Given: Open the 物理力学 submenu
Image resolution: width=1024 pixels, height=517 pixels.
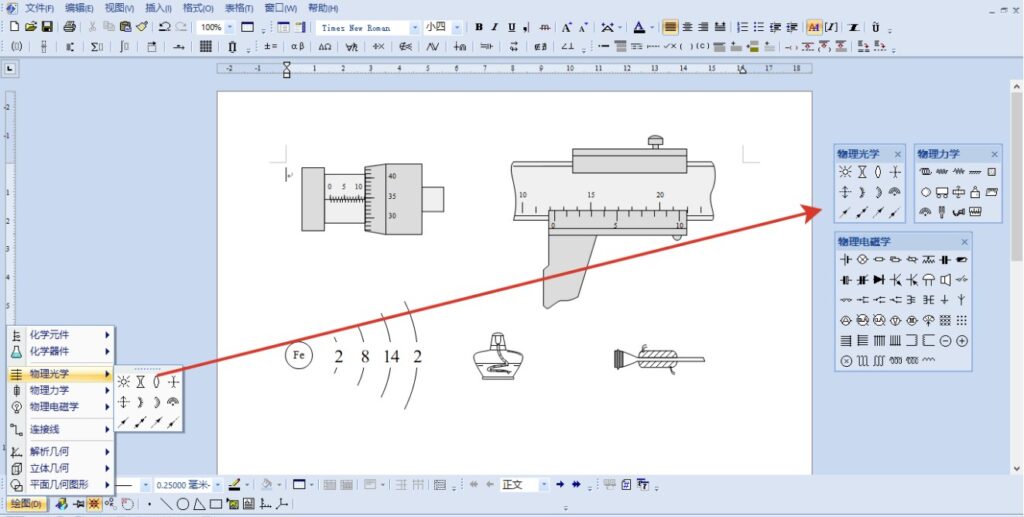Looking at the screenshot, I should tap(60, 390).
